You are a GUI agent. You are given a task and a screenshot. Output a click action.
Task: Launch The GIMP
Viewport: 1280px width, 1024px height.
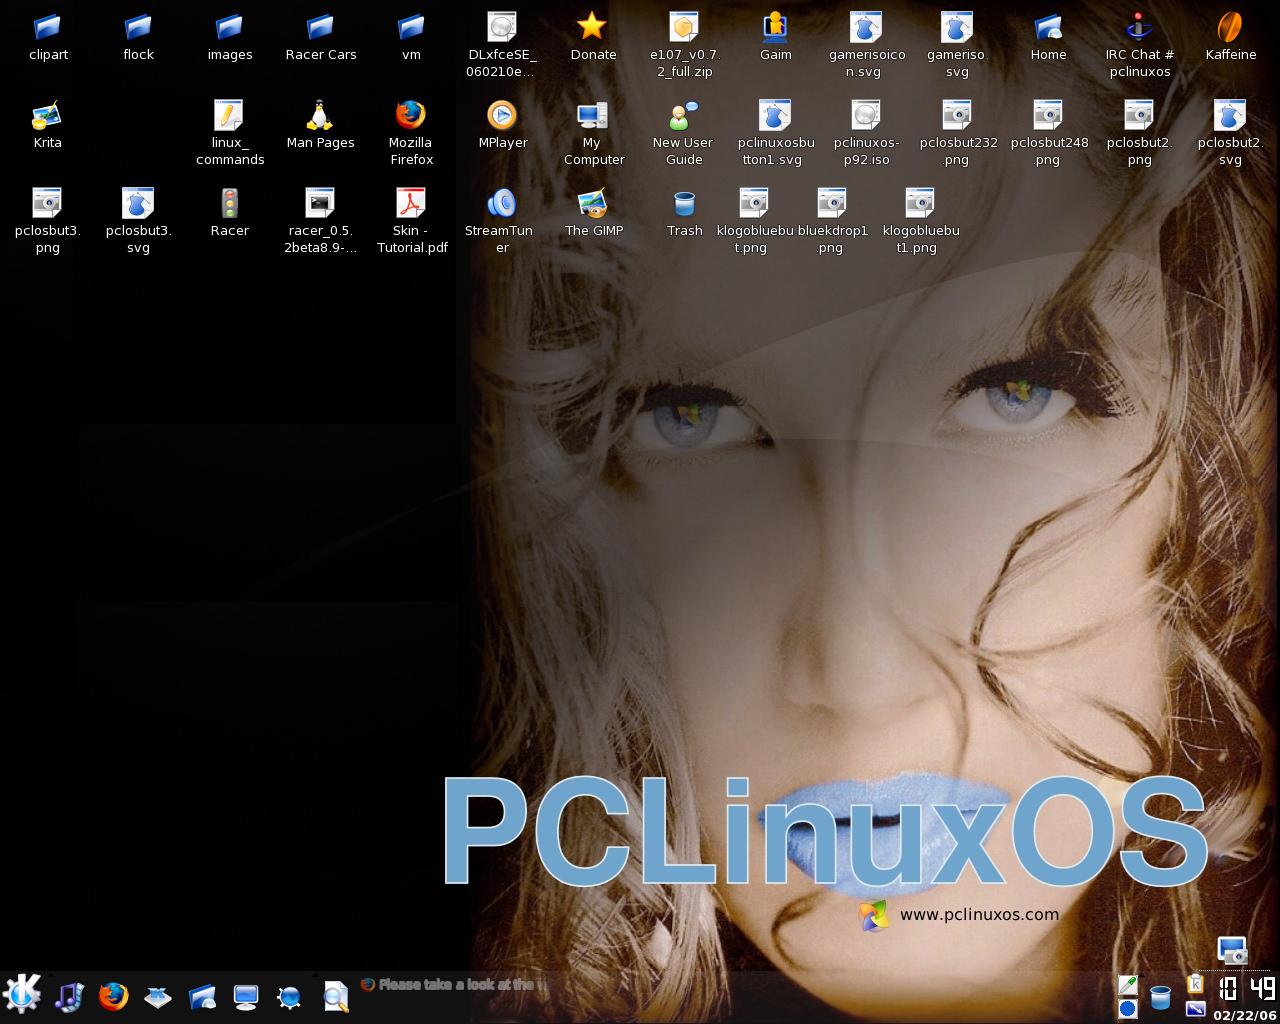(x=593, y=204)
